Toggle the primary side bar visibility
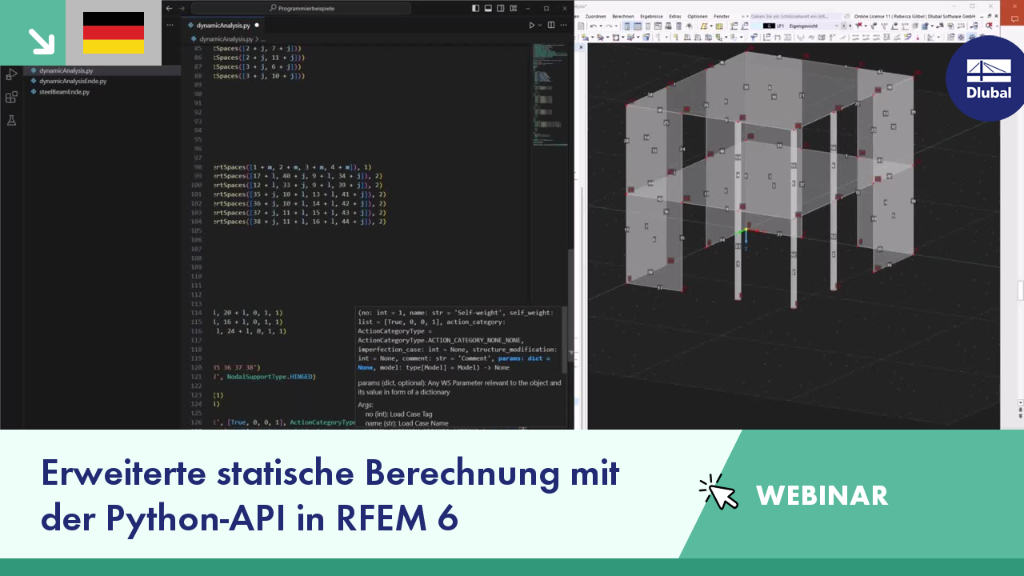1024x576 pixels. coord(475,8)
